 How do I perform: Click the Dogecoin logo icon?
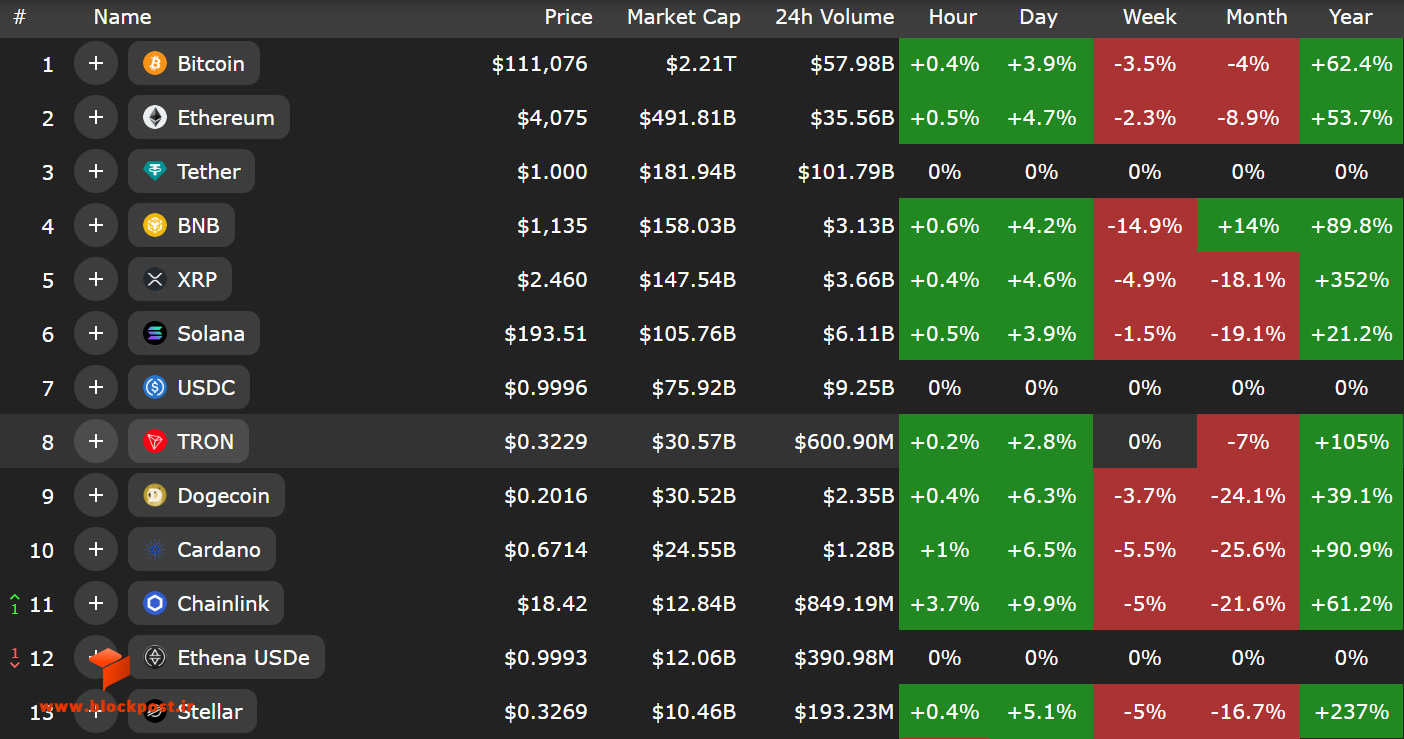coord(154,496)
